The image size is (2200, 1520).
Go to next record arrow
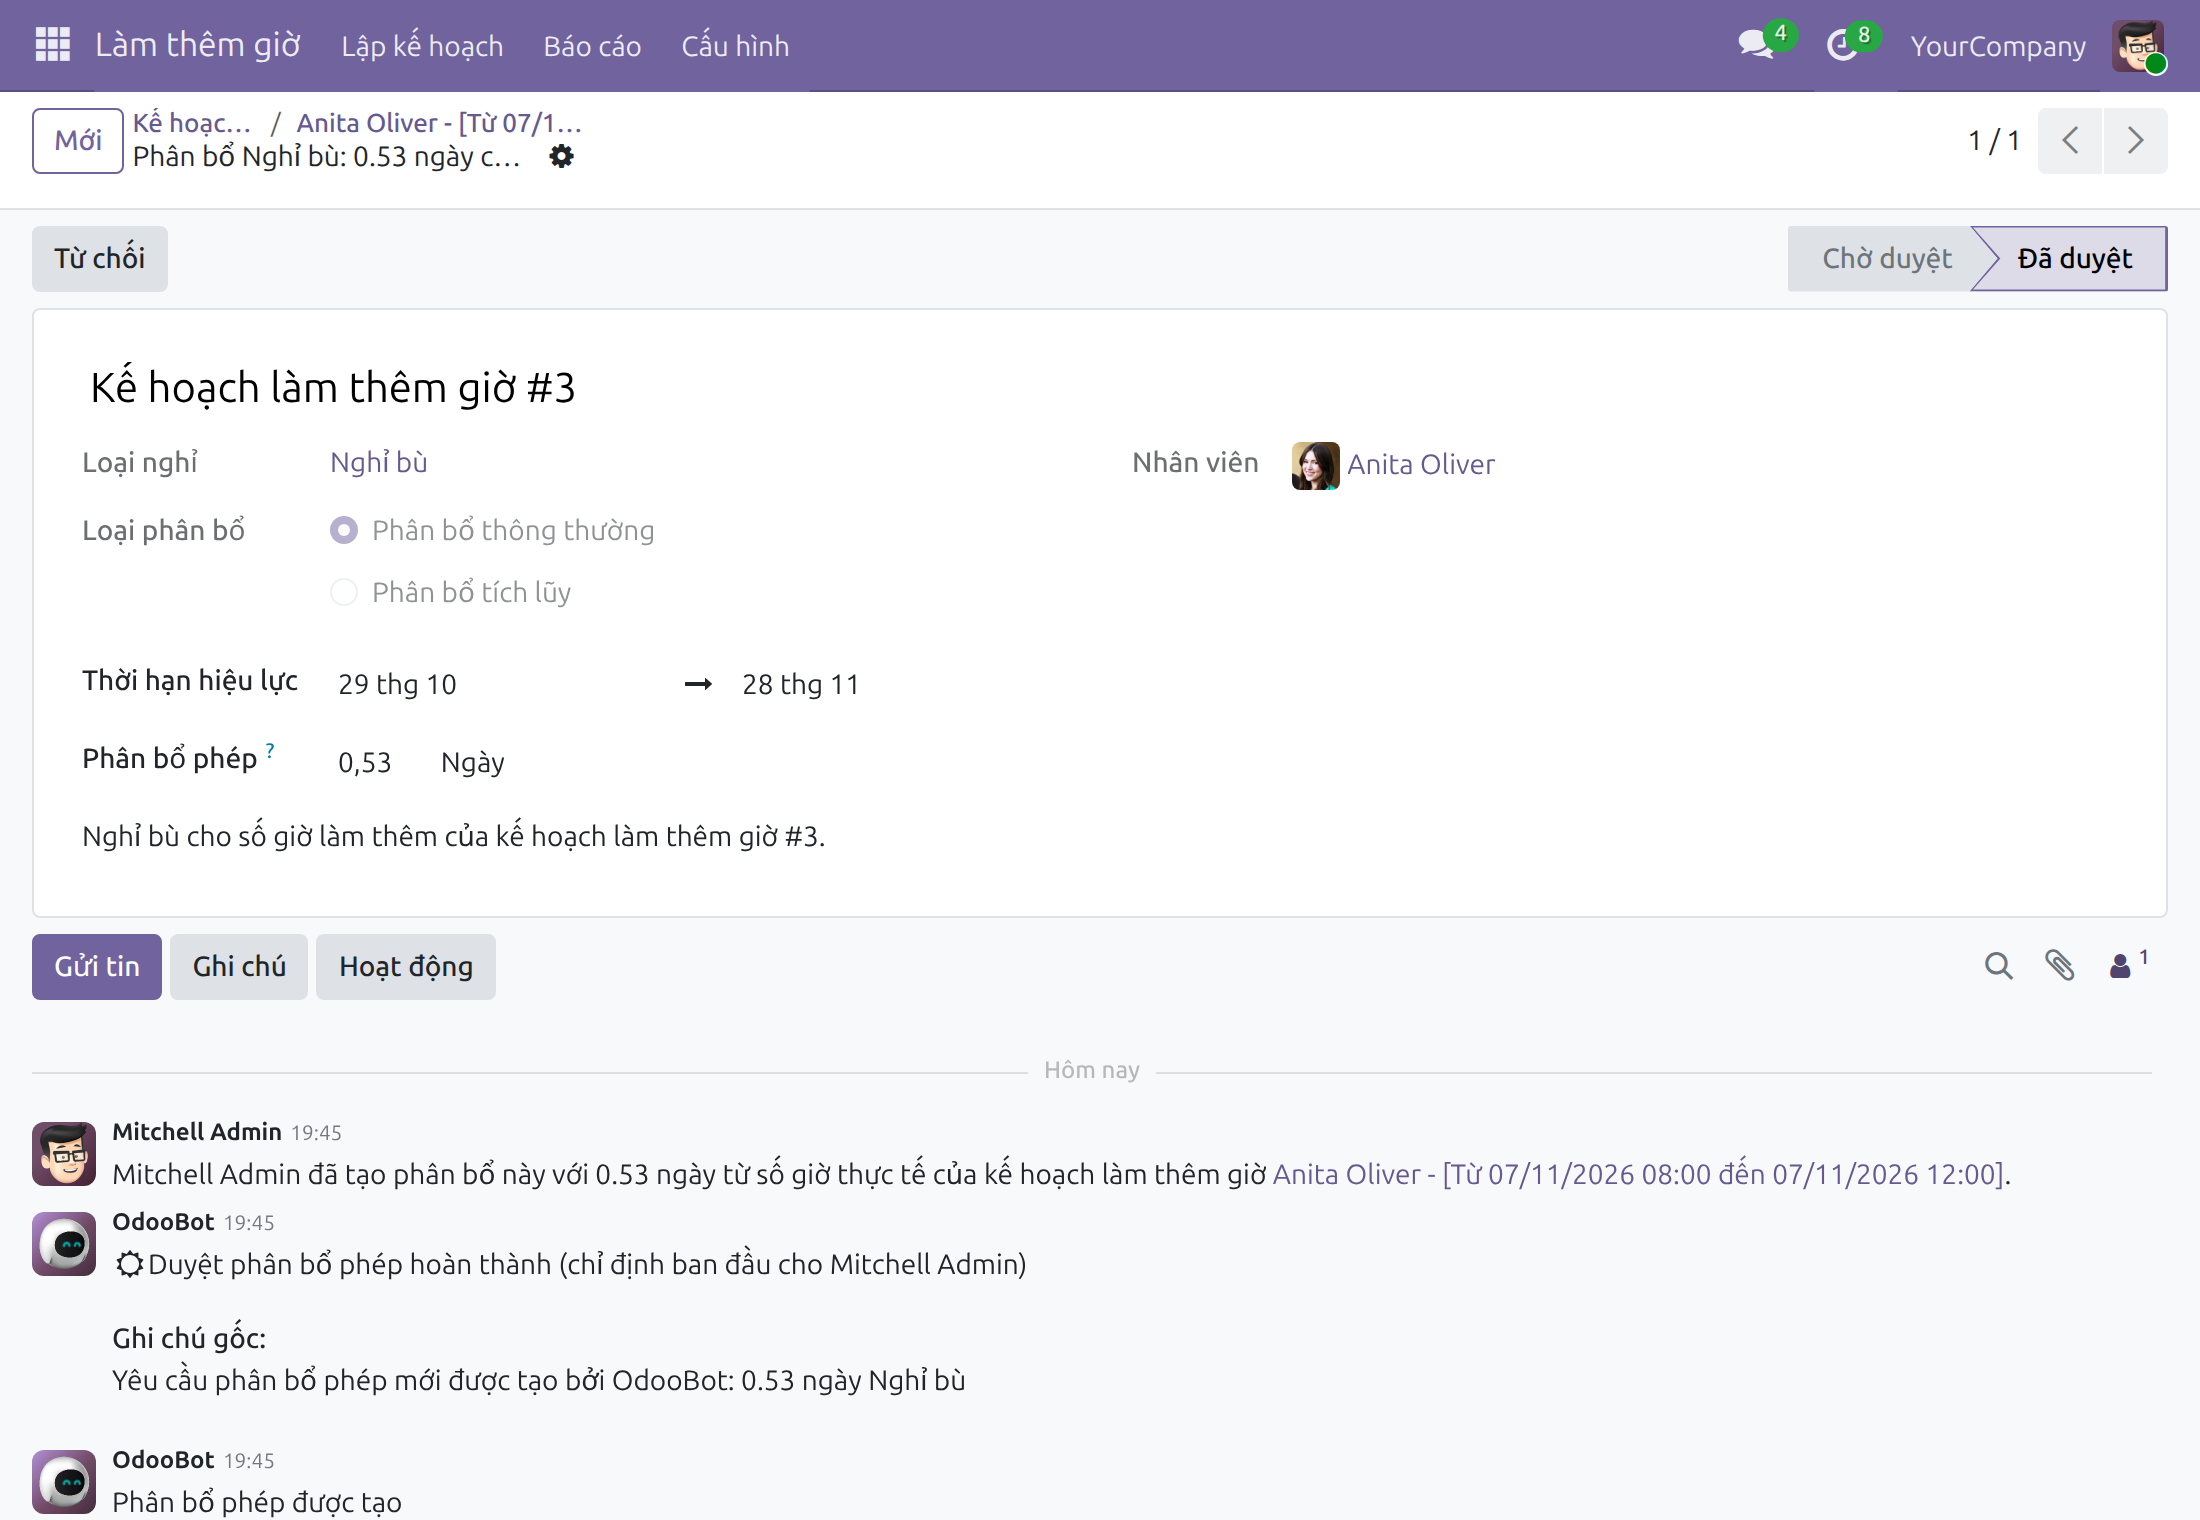(x=2135, y=141)
